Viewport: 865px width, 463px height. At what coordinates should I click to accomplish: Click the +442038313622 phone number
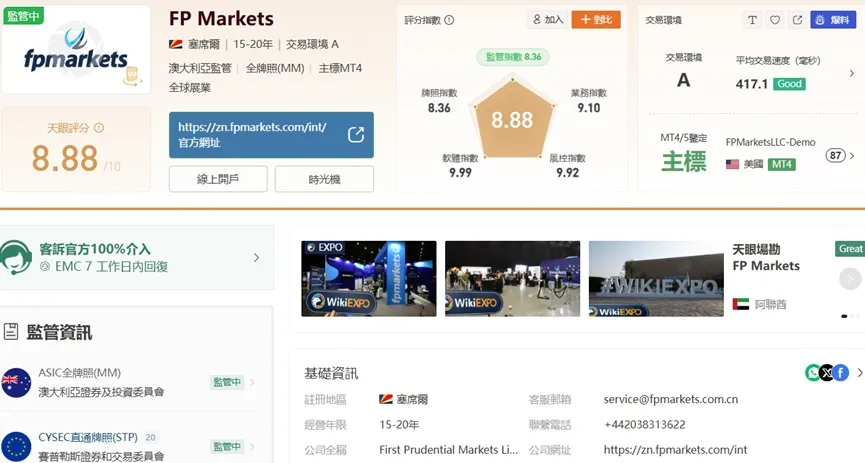644,424
